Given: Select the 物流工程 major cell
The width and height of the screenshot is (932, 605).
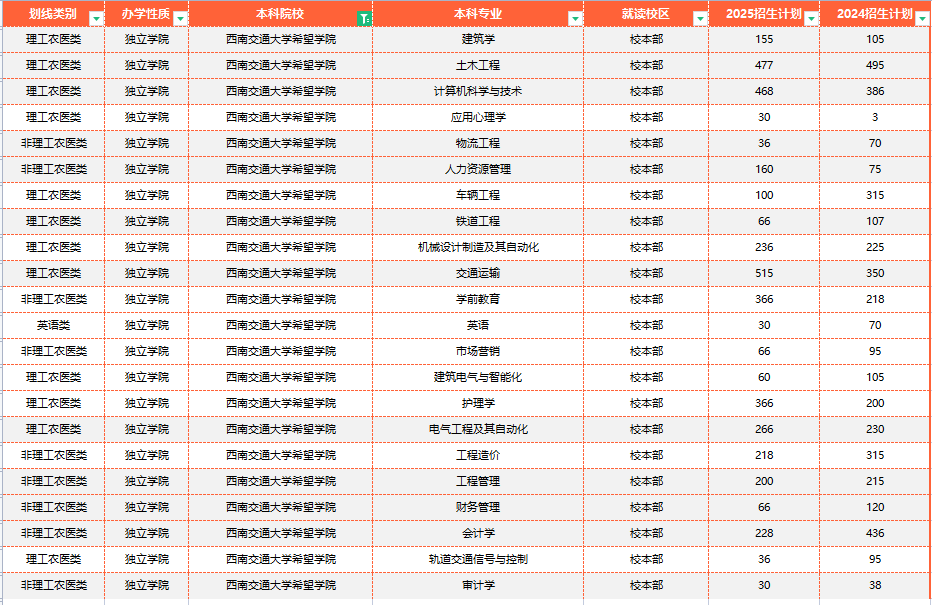Looking at the screenshot, I should click(478, 143).
